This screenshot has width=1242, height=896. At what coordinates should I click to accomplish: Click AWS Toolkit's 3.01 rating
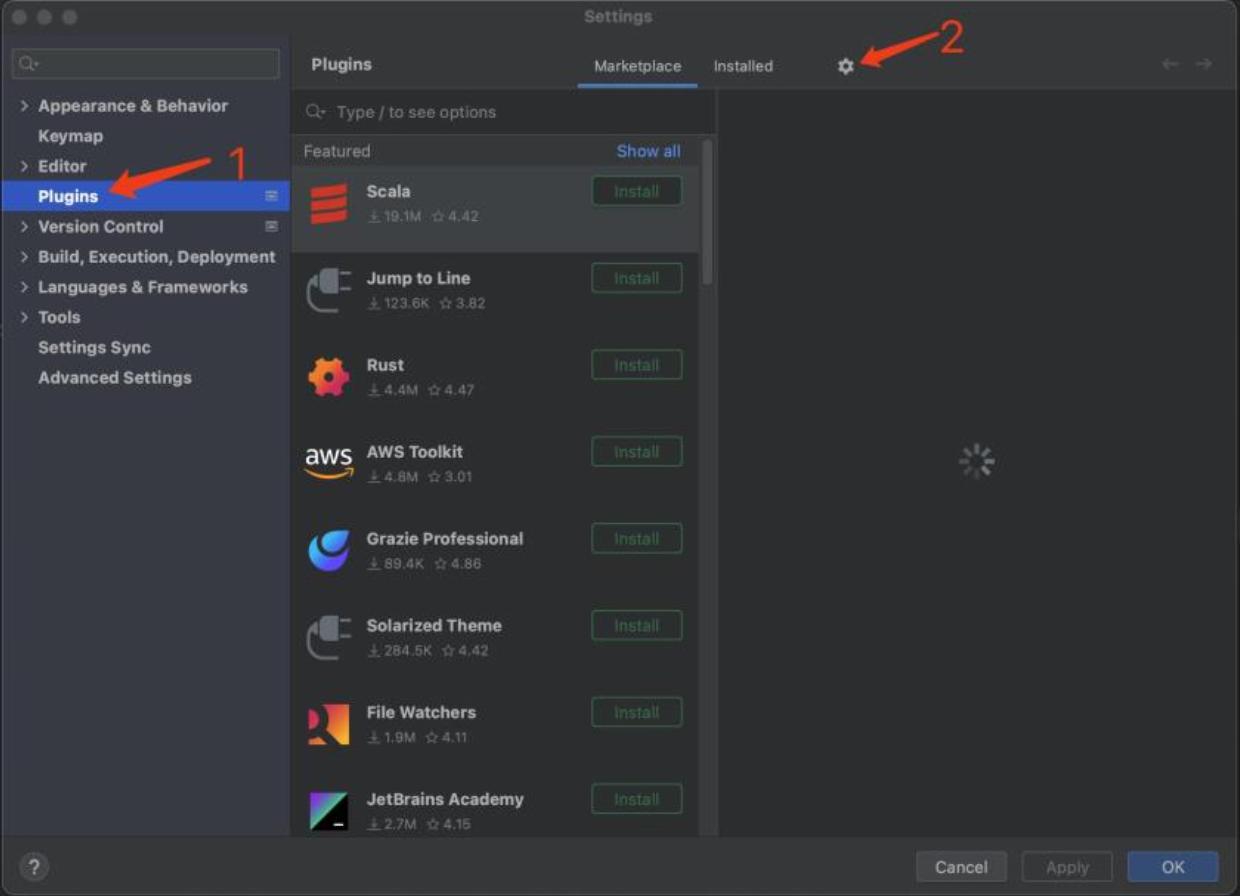tap(450, 477)
